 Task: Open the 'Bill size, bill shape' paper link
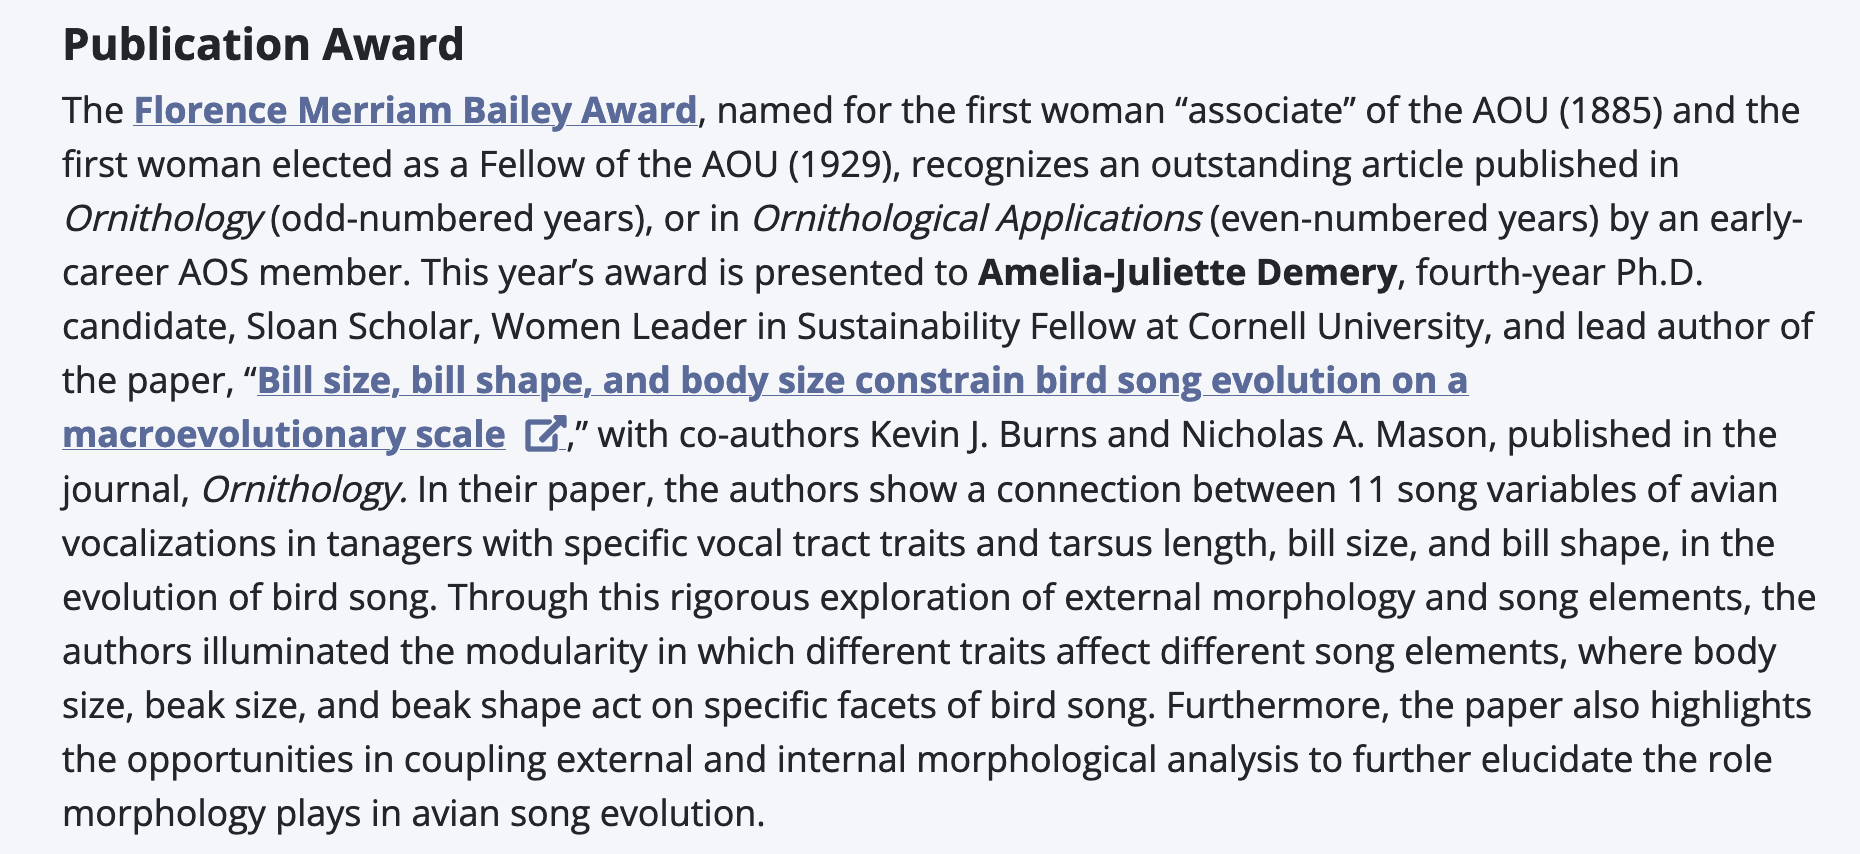click(862, 381)
